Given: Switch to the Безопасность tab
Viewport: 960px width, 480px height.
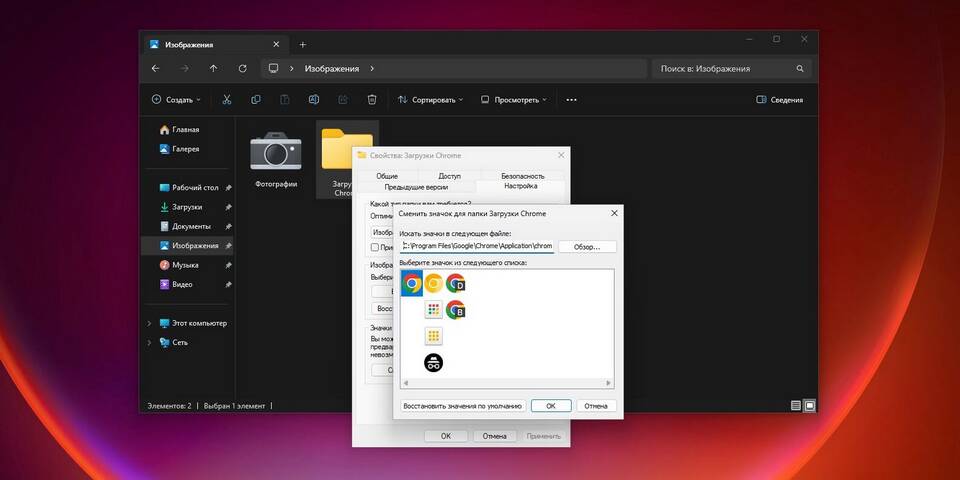Looking at the screenshot, I should 522,176.
